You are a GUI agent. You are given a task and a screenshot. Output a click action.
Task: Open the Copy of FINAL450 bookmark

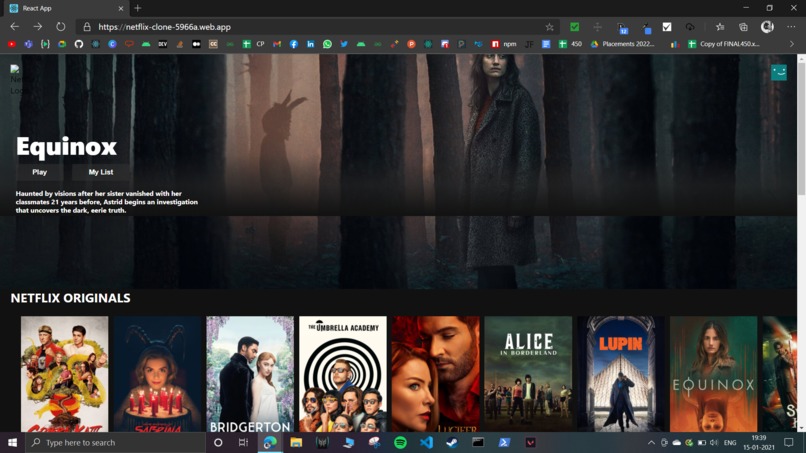[724, 44]
